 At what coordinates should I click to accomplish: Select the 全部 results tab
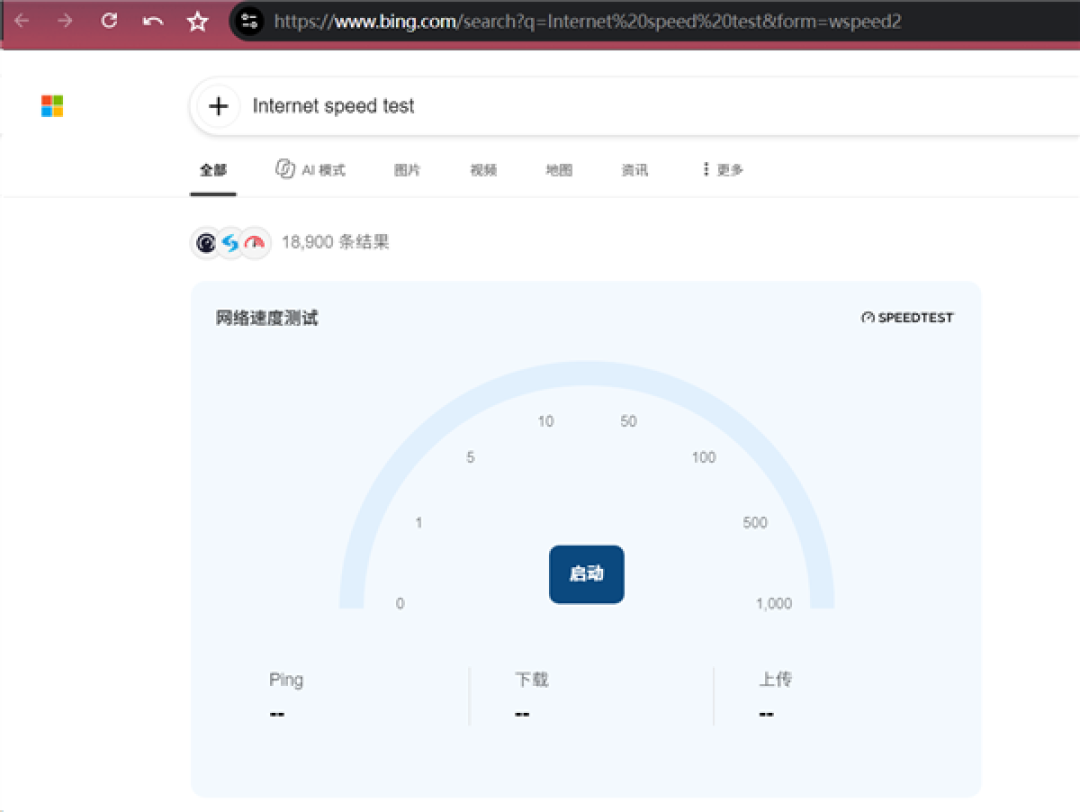click(214, 170)
